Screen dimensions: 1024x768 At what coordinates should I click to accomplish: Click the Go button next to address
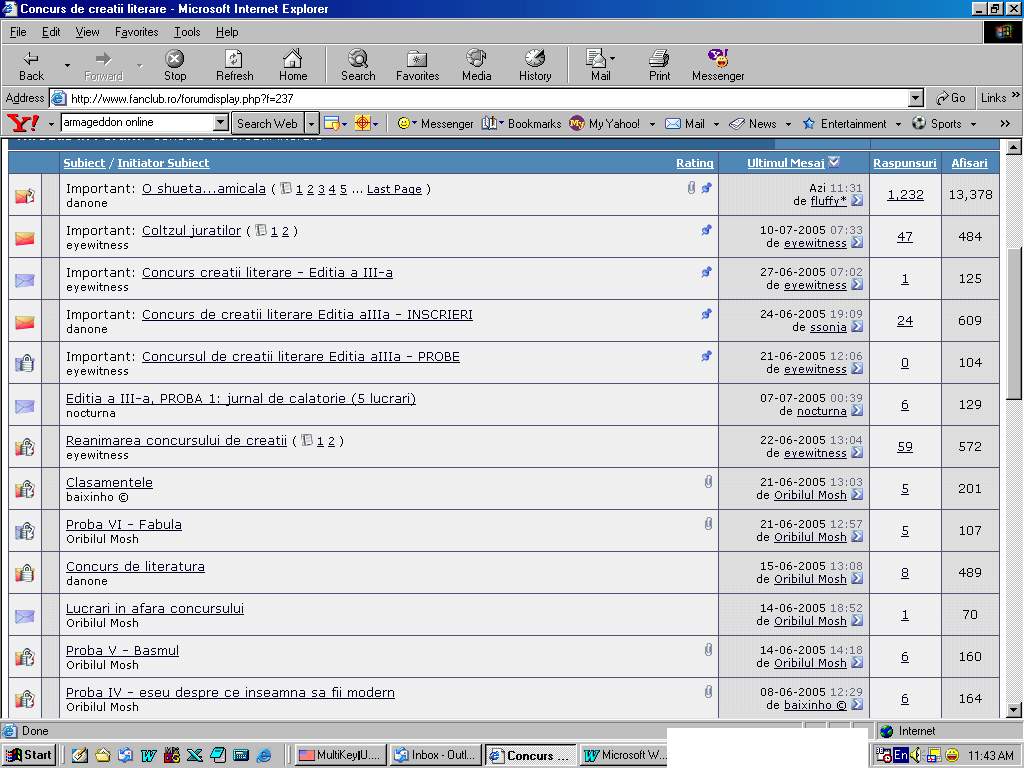(951, 98)
